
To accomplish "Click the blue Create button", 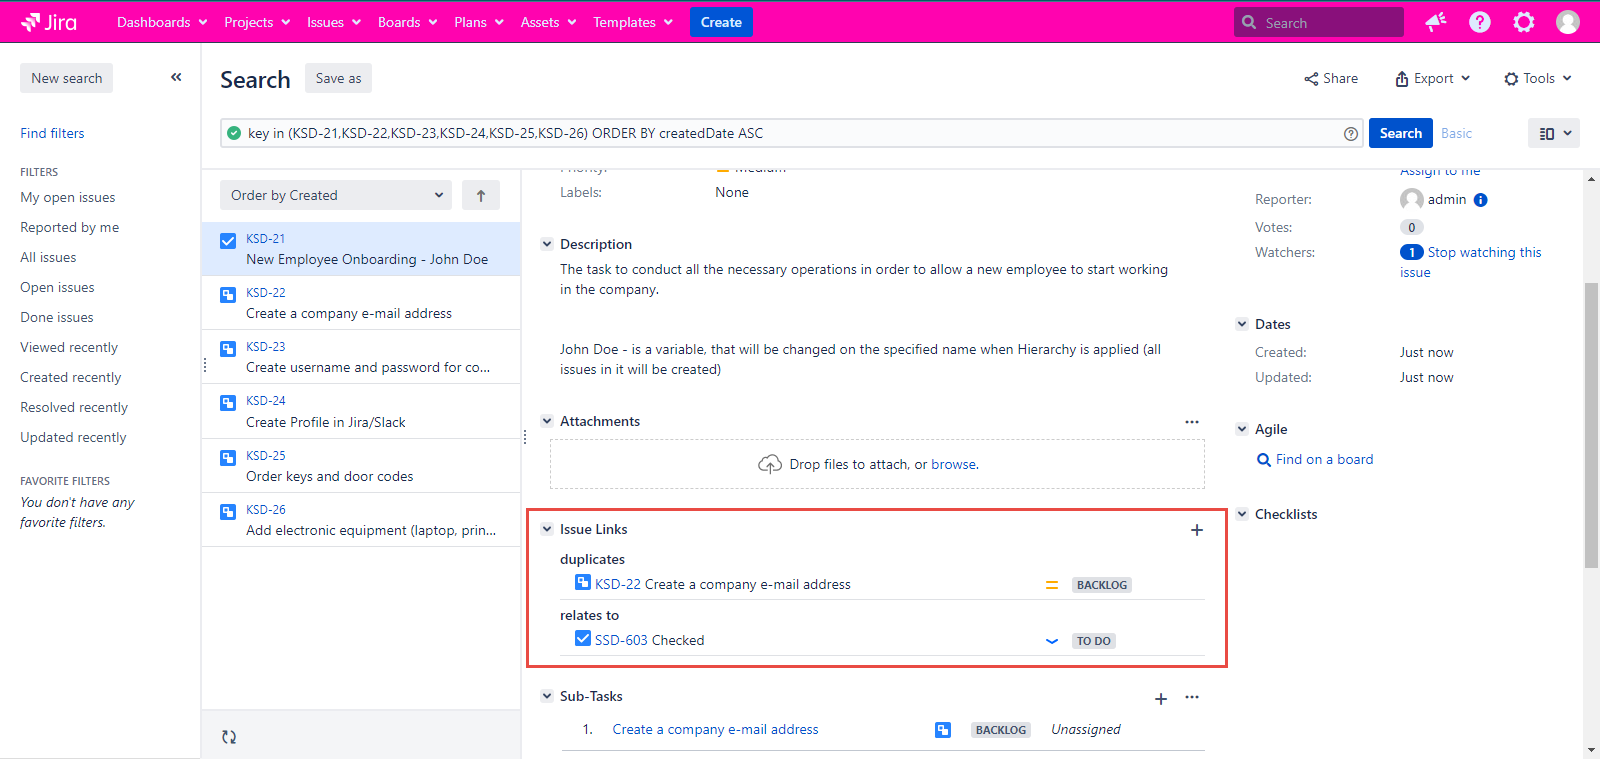I will point(721,22).
